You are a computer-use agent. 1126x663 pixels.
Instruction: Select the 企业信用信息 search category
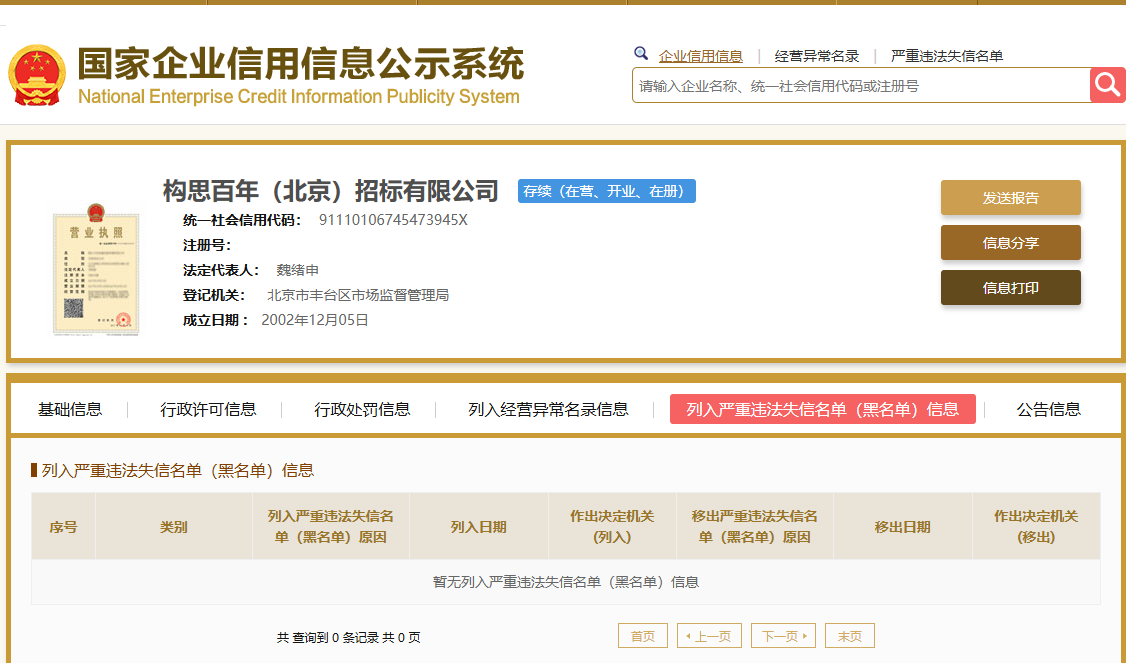pyautogui.click(x=700, y=56)
